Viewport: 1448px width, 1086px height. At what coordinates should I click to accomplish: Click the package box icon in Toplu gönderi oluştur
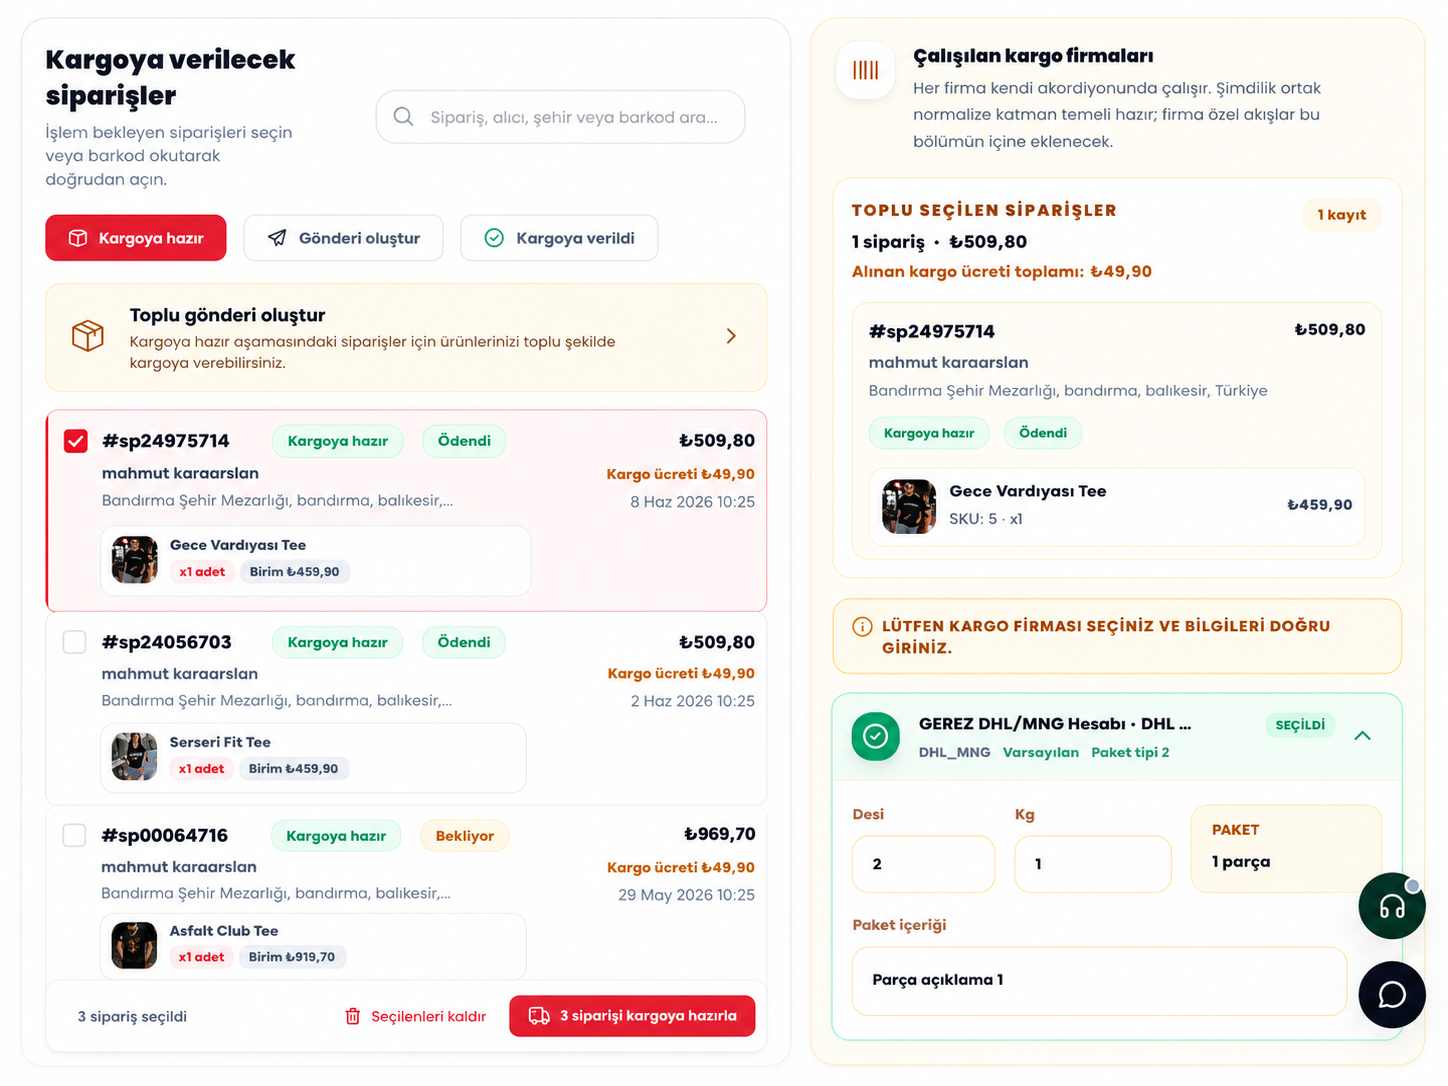point(88,336)
